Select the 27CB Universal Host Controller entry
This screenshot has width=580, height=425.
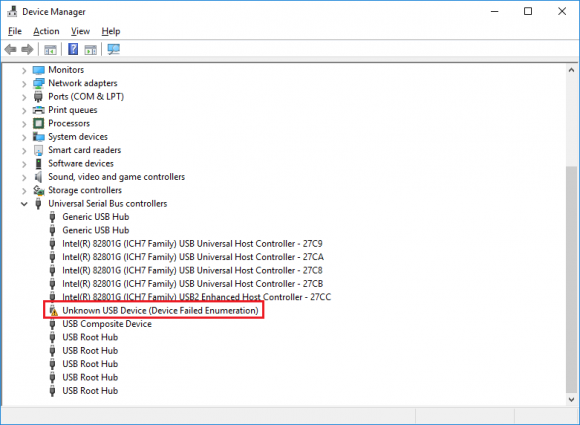192,284
